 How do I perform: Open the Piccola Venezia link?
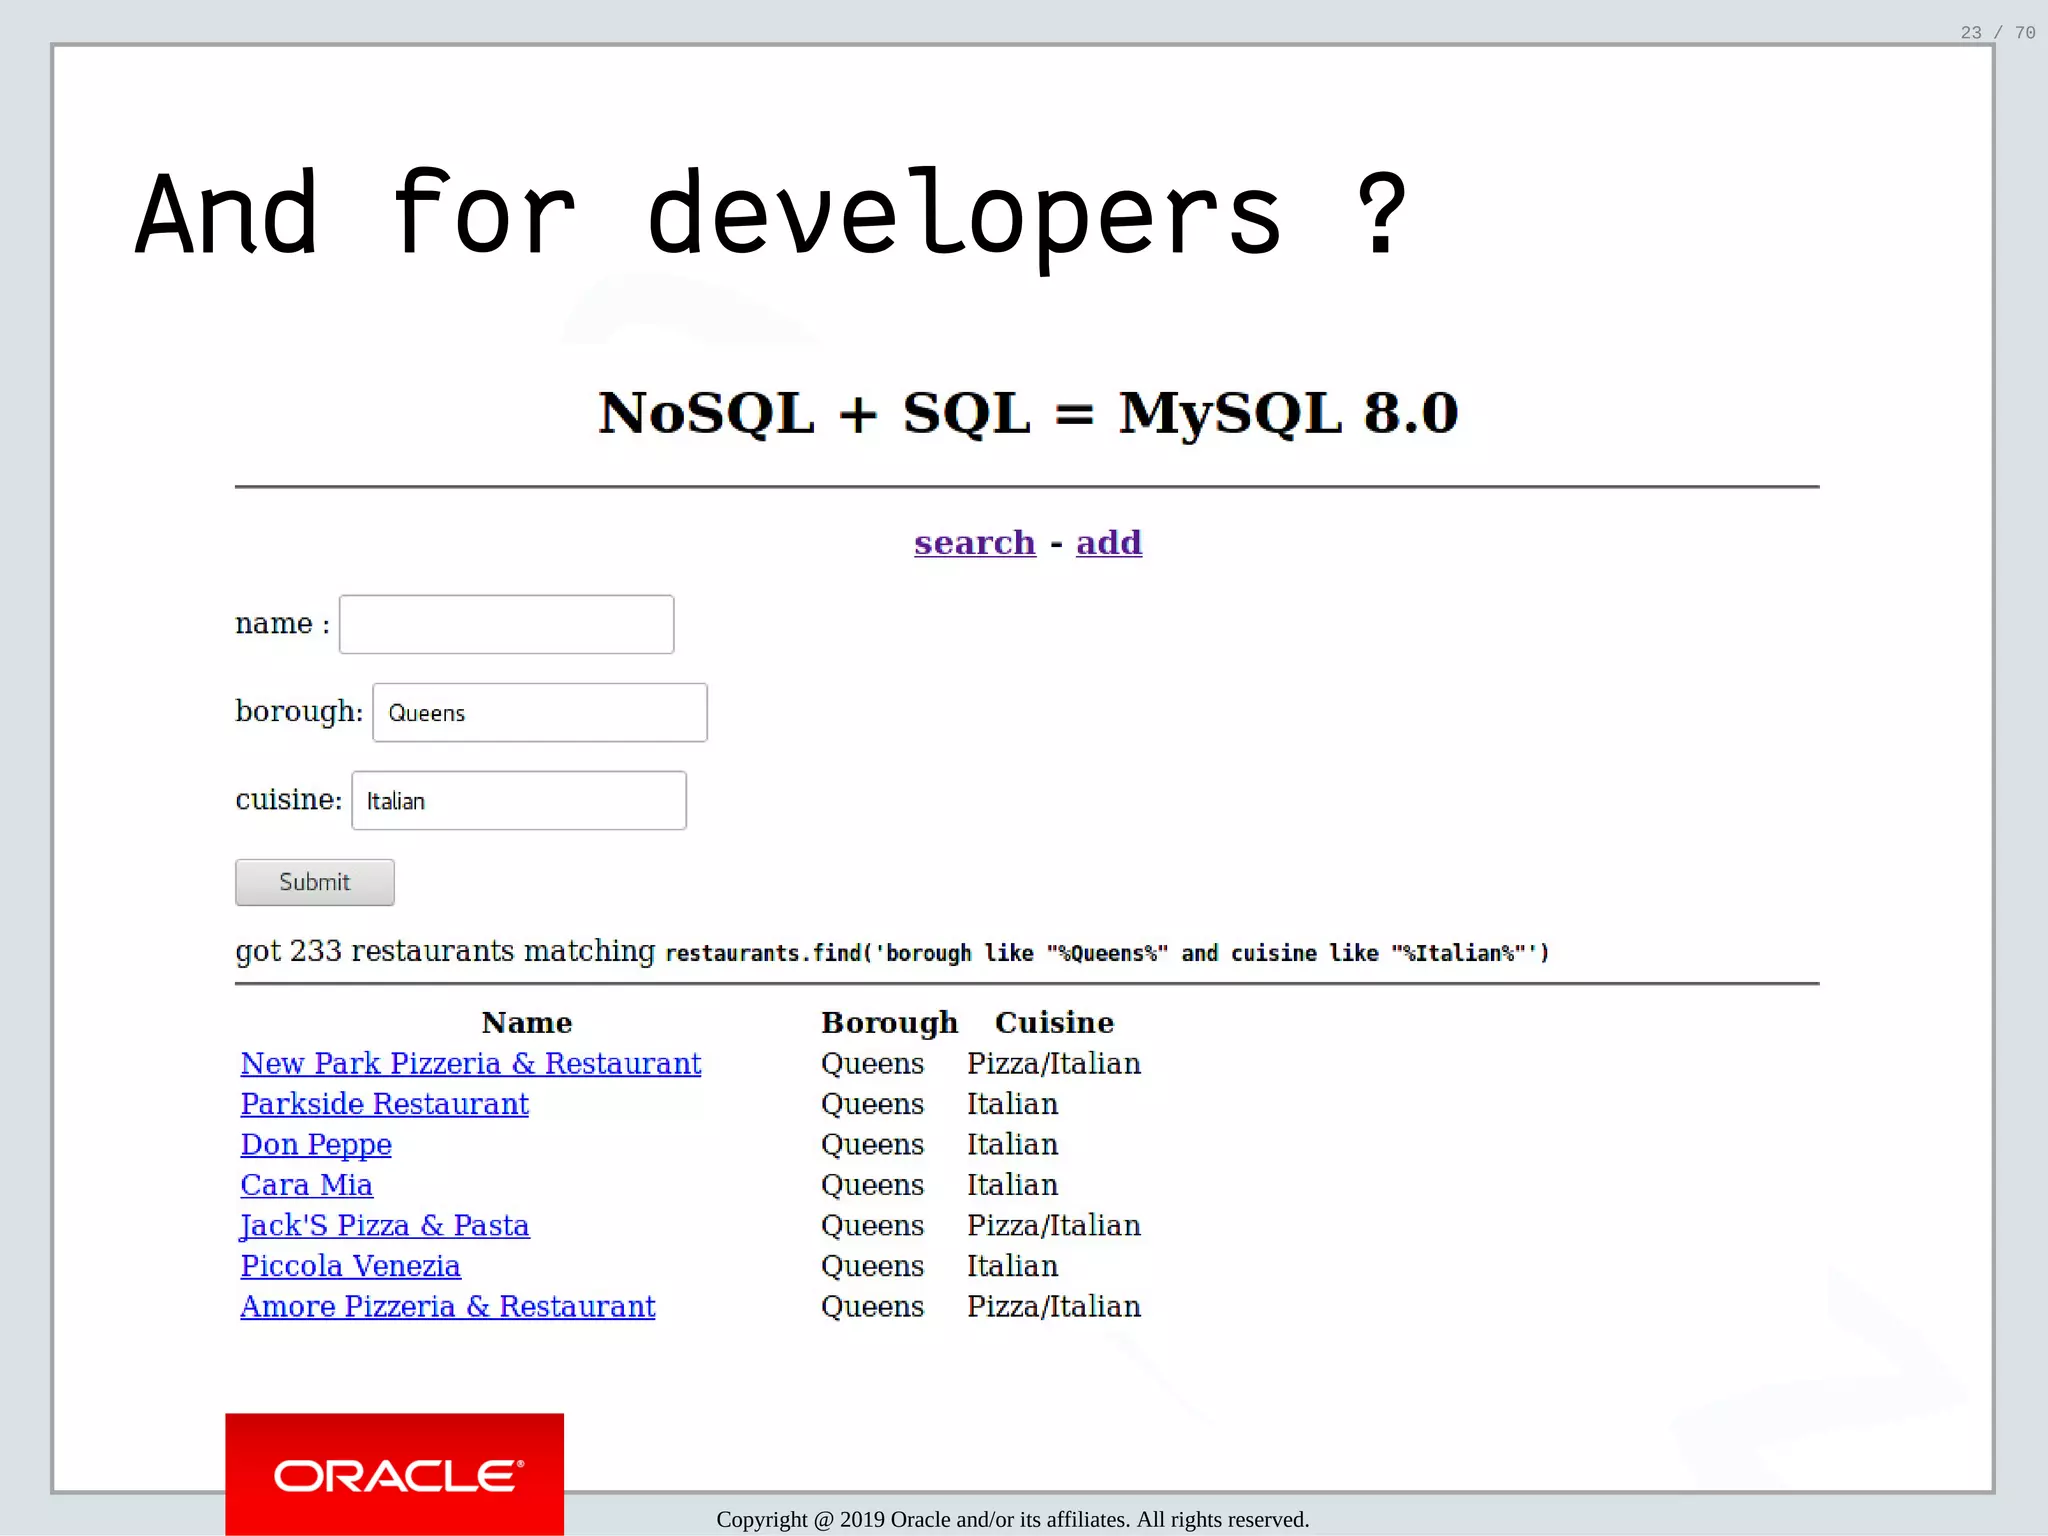tap(350, 1266)
